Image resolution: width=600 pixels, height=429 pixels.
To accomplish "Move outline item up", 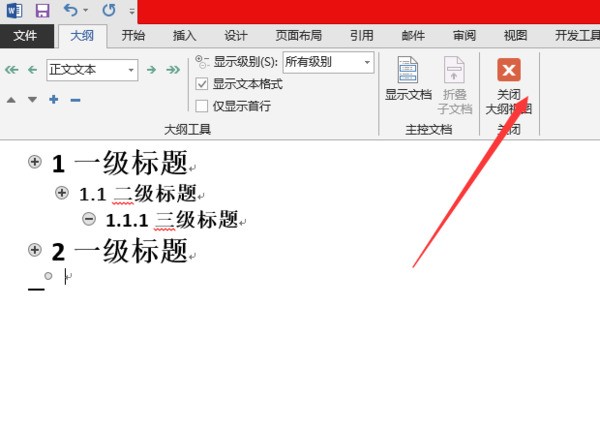I will click(x=11, y=99).
